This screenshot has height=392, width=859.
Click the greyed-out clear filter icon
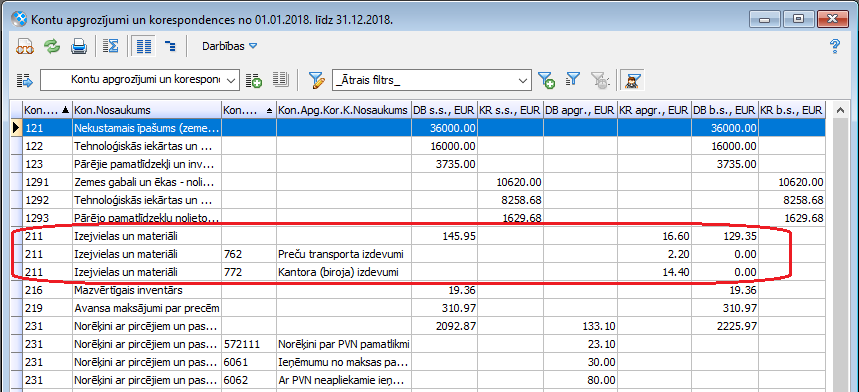[x=600, y=80]
